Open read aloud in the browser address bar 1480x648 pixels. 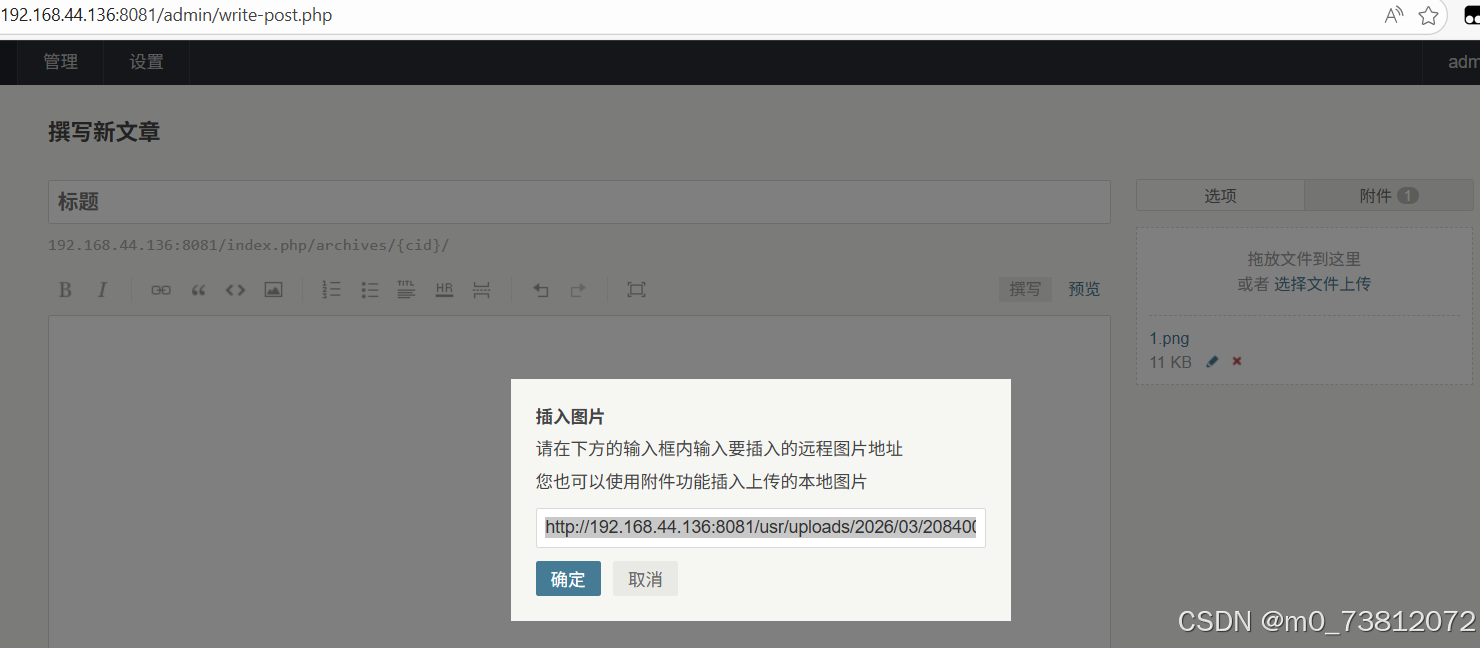pyautogui.click(x=1394, y=16)
